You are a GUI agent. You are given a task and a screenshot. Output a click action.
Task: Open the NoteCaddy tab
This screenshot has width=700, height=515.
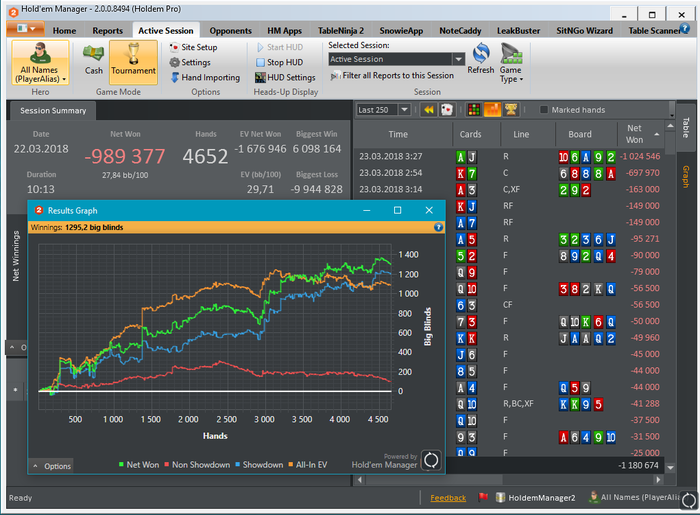pos(460,31)
